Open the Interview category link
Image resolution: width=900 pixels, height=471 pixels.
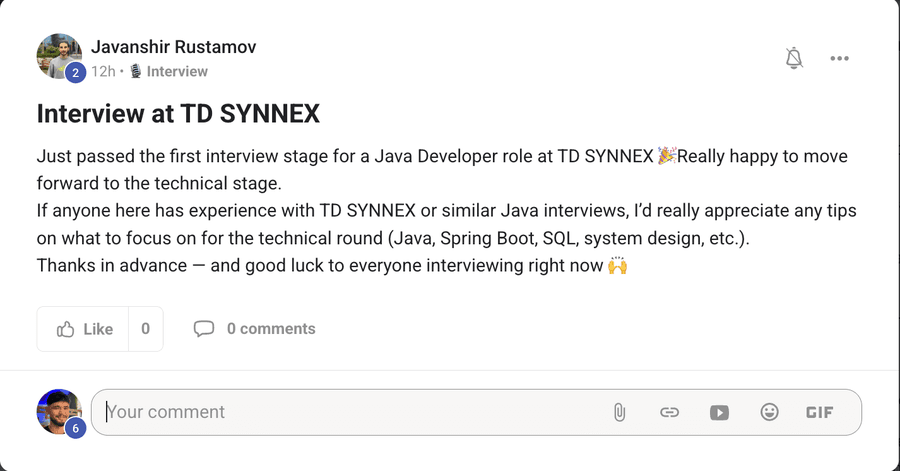point(177,71)
